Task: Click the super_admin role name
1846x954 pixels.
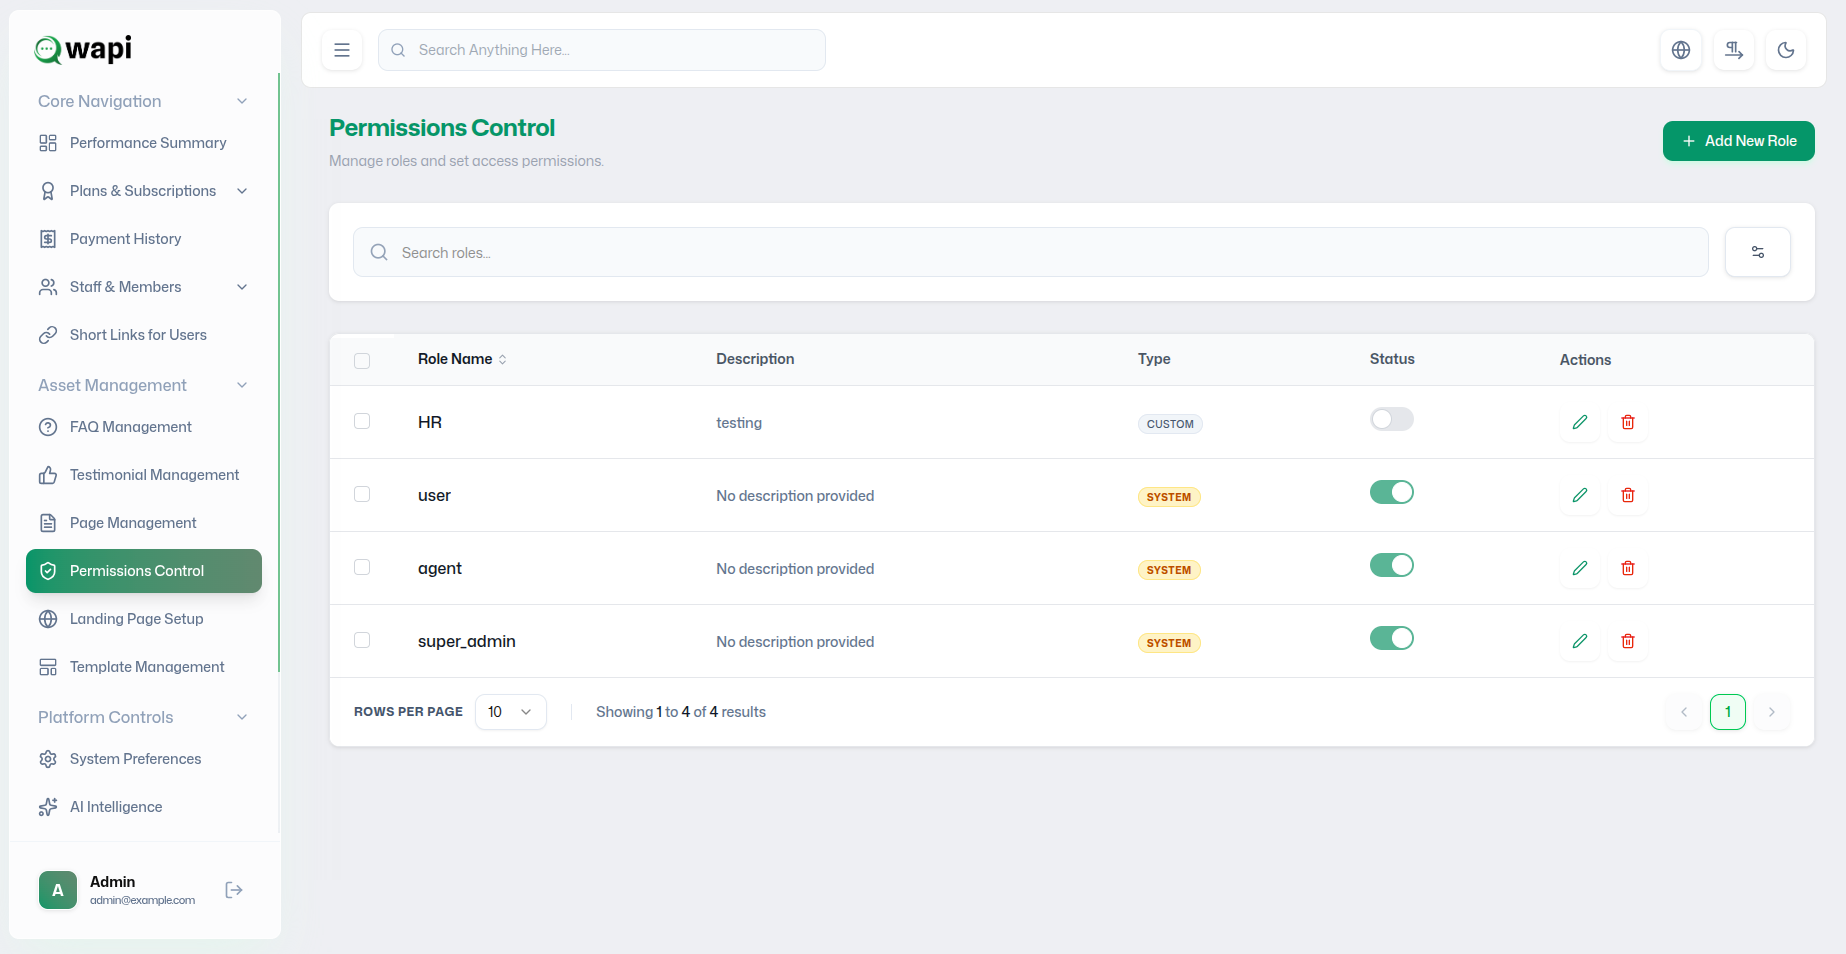Action: coord(467,641)
